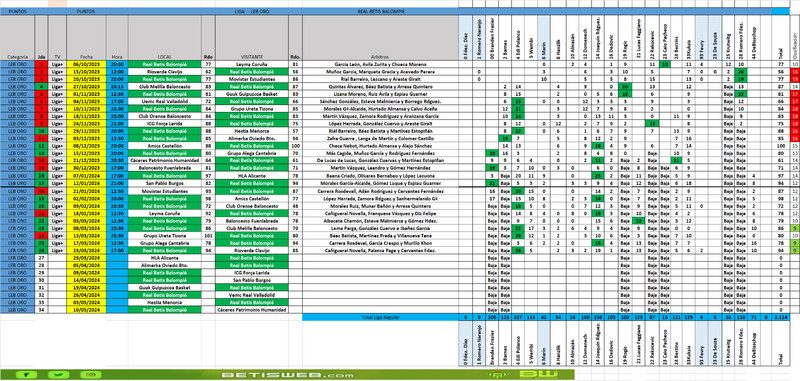Open the BETISWEB.com banner link
Image resolution: width=800 pixels, height=381 pixels.
[287, 375]
